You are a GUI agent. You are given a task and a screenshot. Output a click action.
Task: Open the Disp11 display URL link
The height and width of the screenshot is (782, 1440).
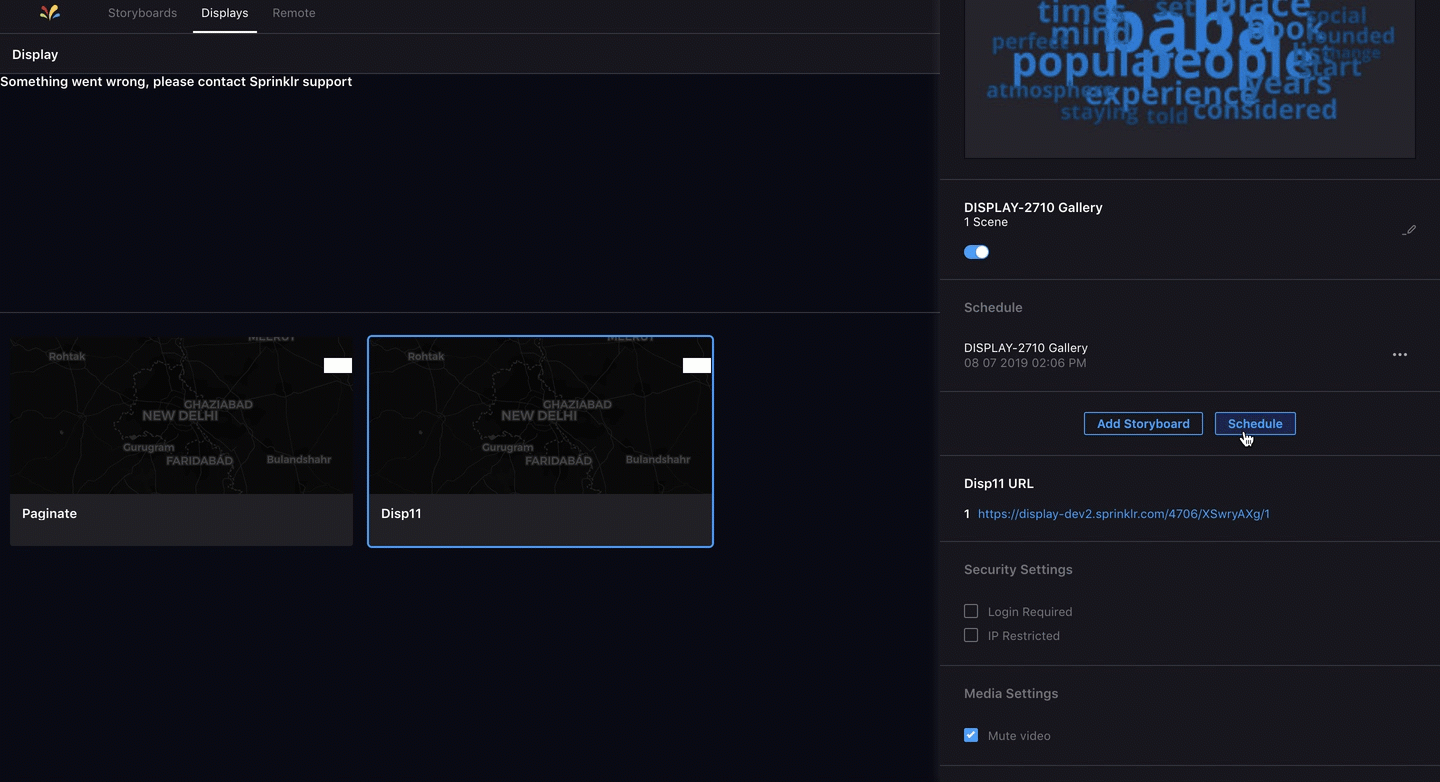[x=1123, y=514]
